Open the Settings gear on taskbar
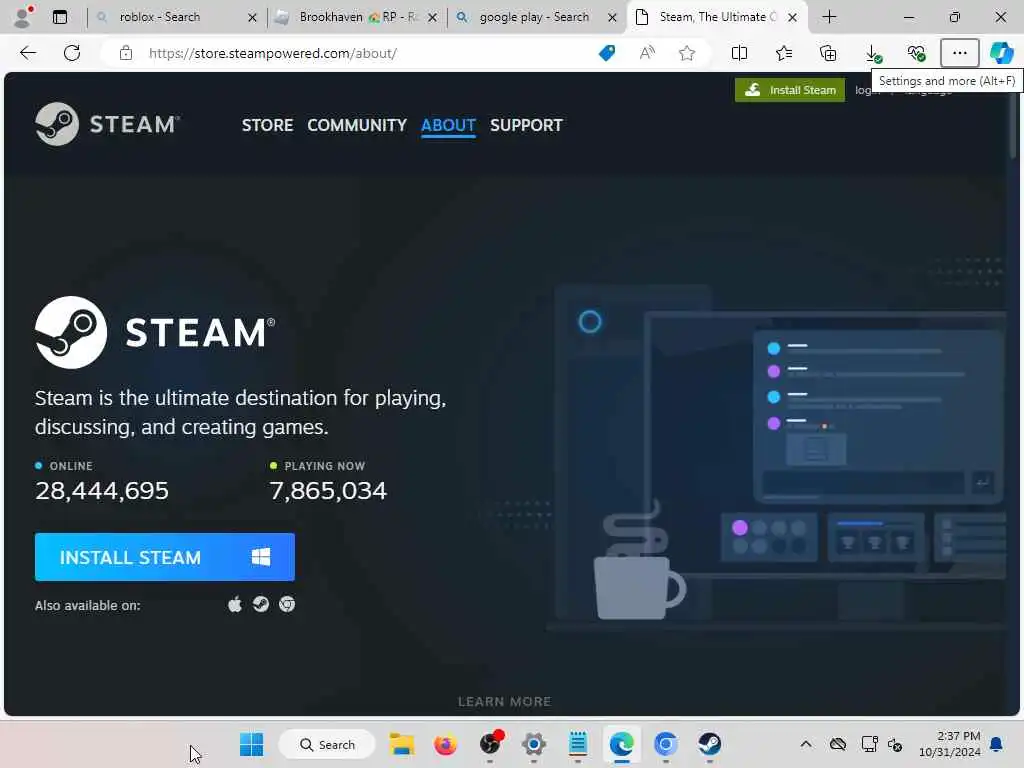1024x768 pixels. (x=534, y=744)
